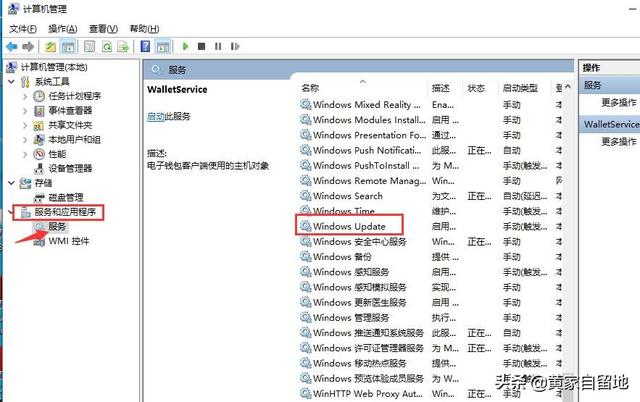Viewport: 640px width, 402px height.
Task: Click the Restart service icon
Action: (235, 47)
